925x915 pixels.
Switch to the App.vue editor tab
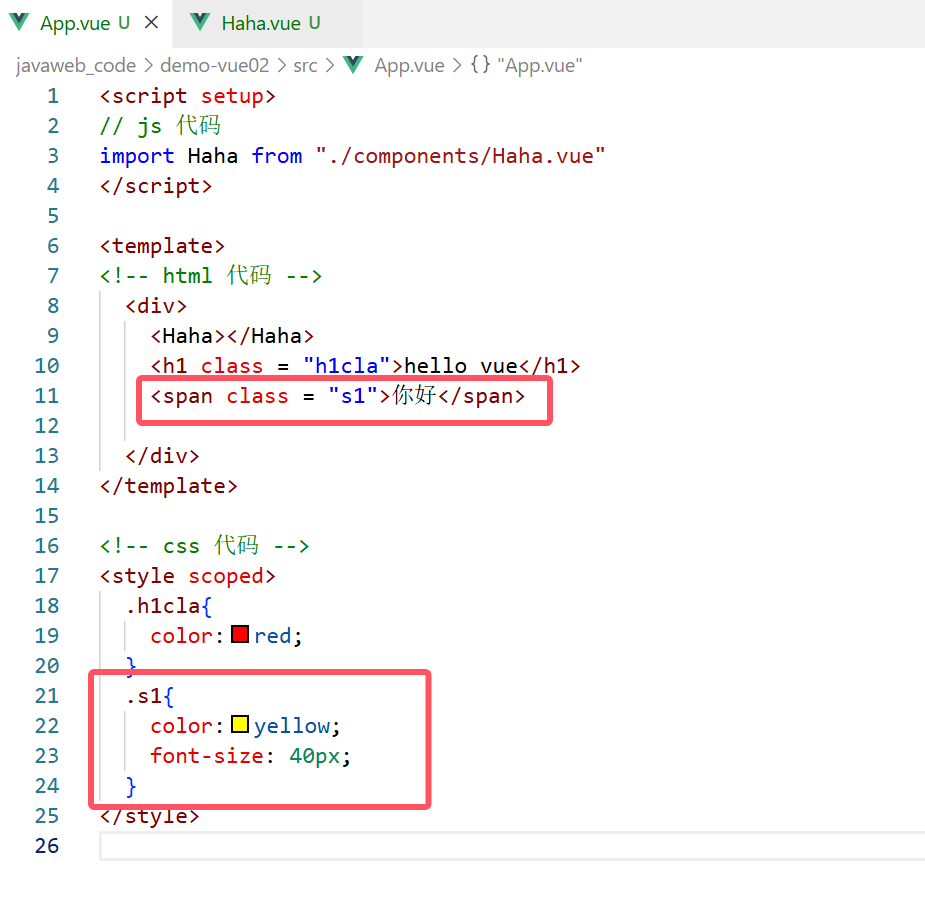(x=86, y=24)
